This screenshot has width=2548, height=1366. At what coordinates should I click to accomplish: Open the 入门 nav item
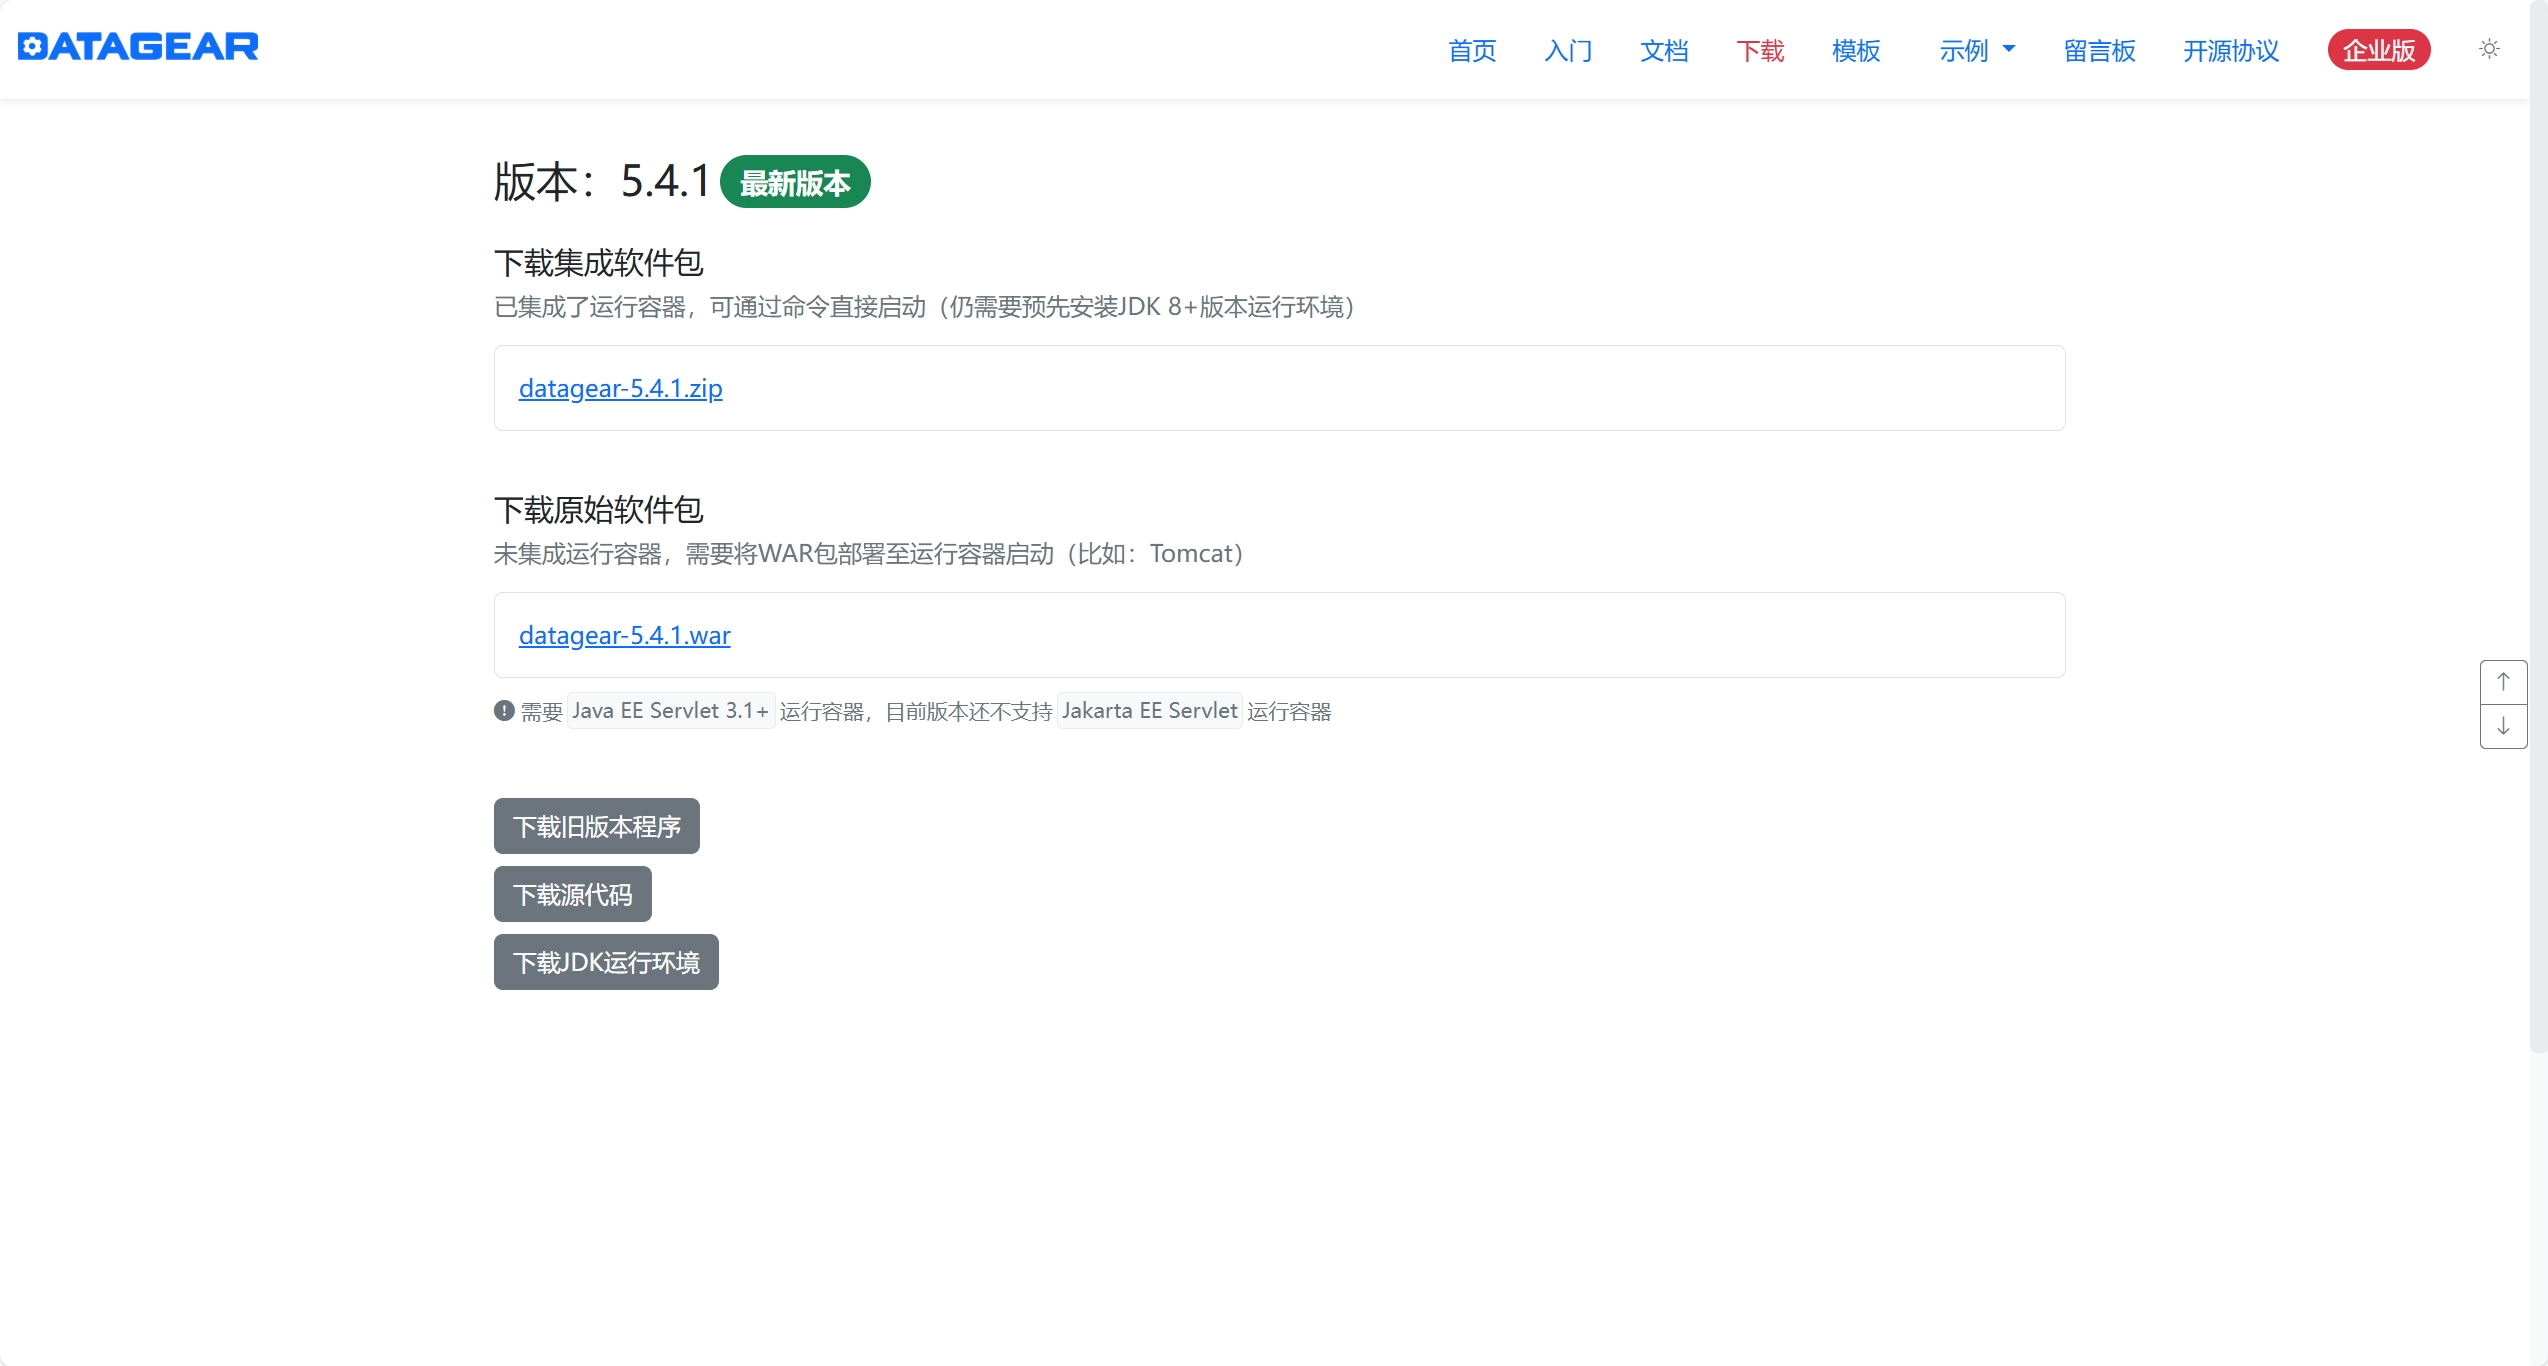point(1568,50)
